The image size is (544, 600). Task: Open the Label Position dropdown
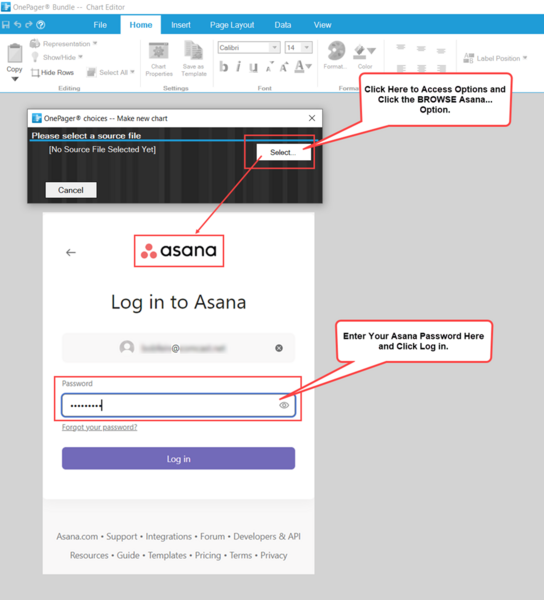click(495, 58)
